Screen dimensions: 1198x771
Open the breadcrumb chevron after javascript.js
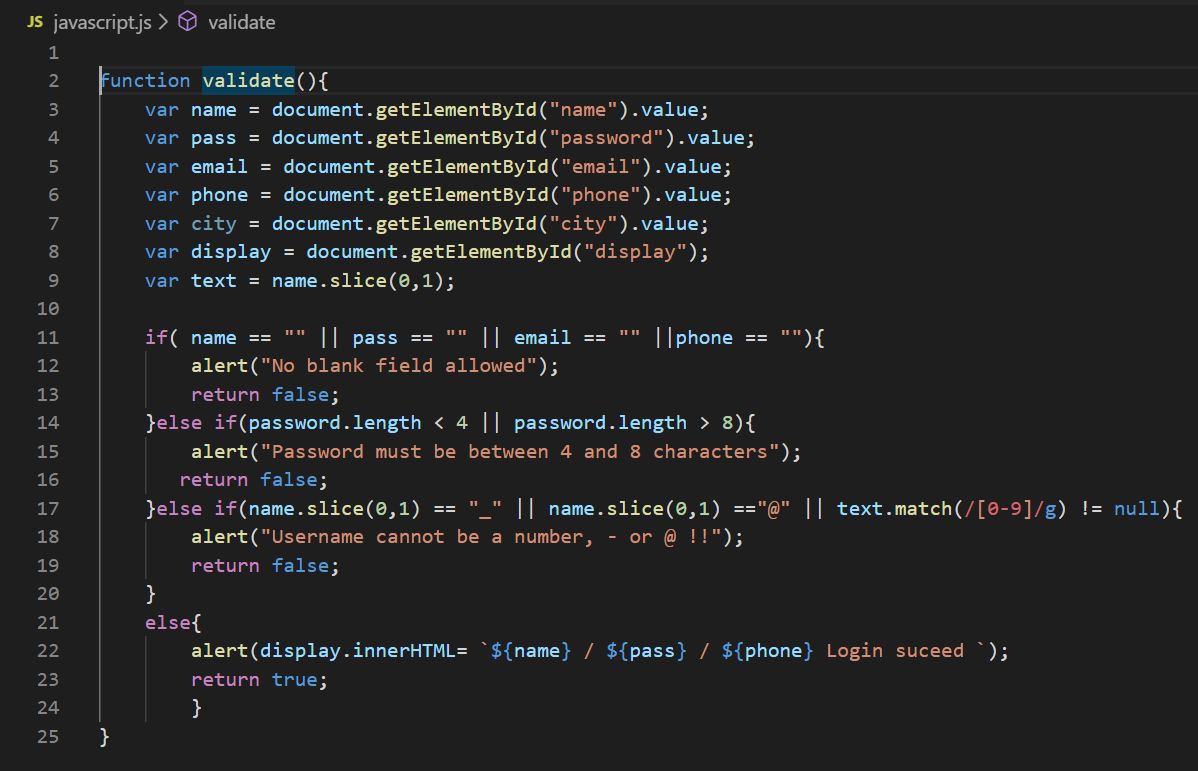(164, 21)
